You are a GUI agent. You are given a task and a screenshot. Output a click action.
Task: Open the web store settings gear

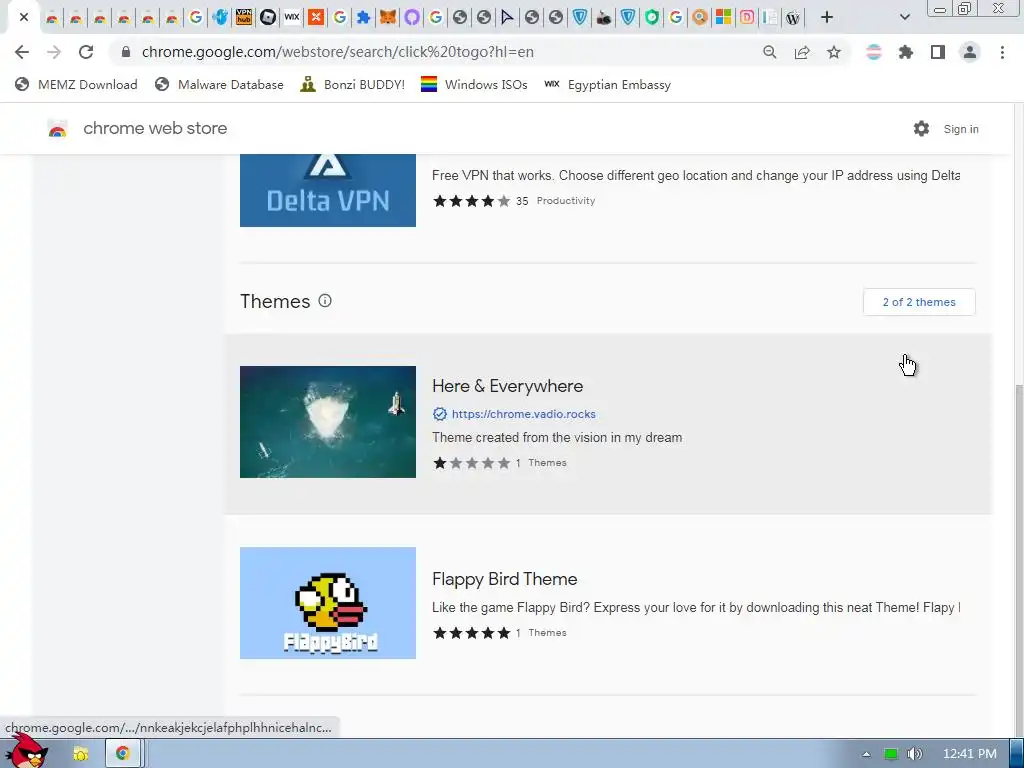click(x=921, y=129)
